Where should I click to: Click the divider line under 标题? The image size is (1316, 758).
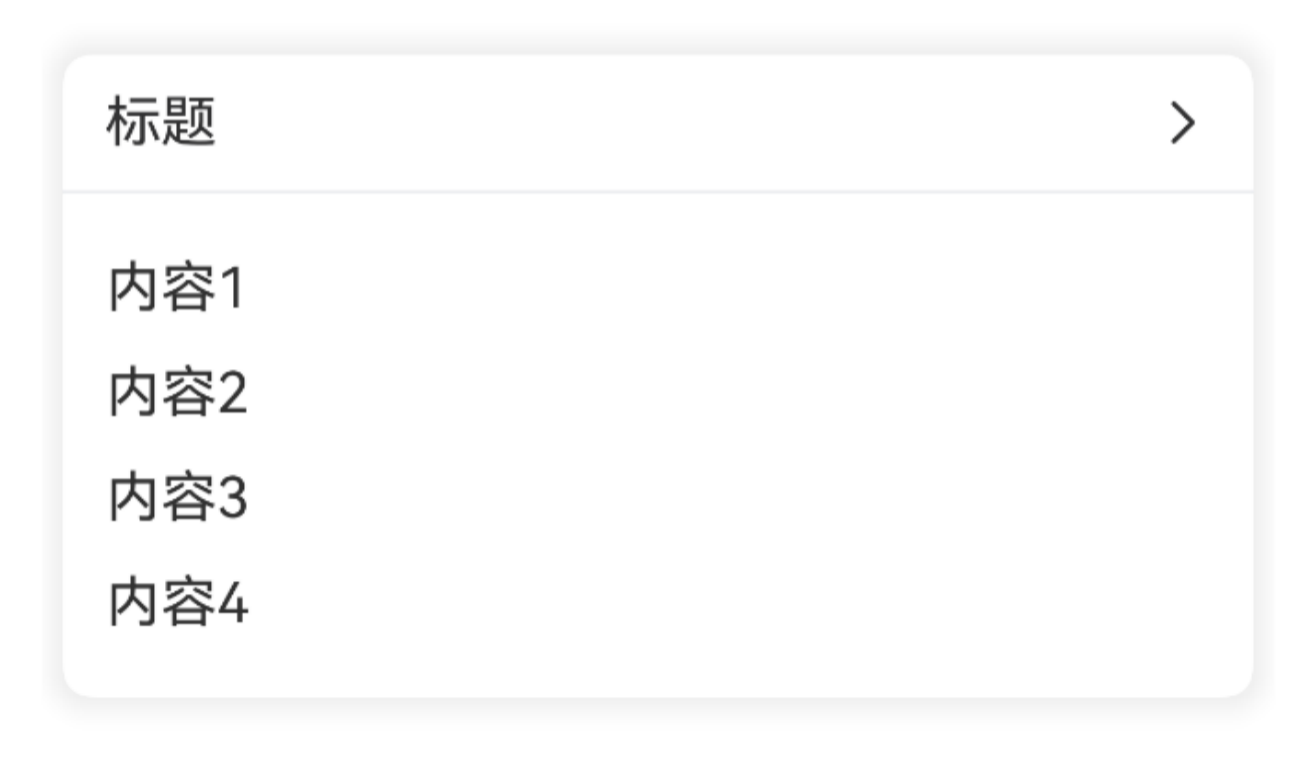(658, 190)
